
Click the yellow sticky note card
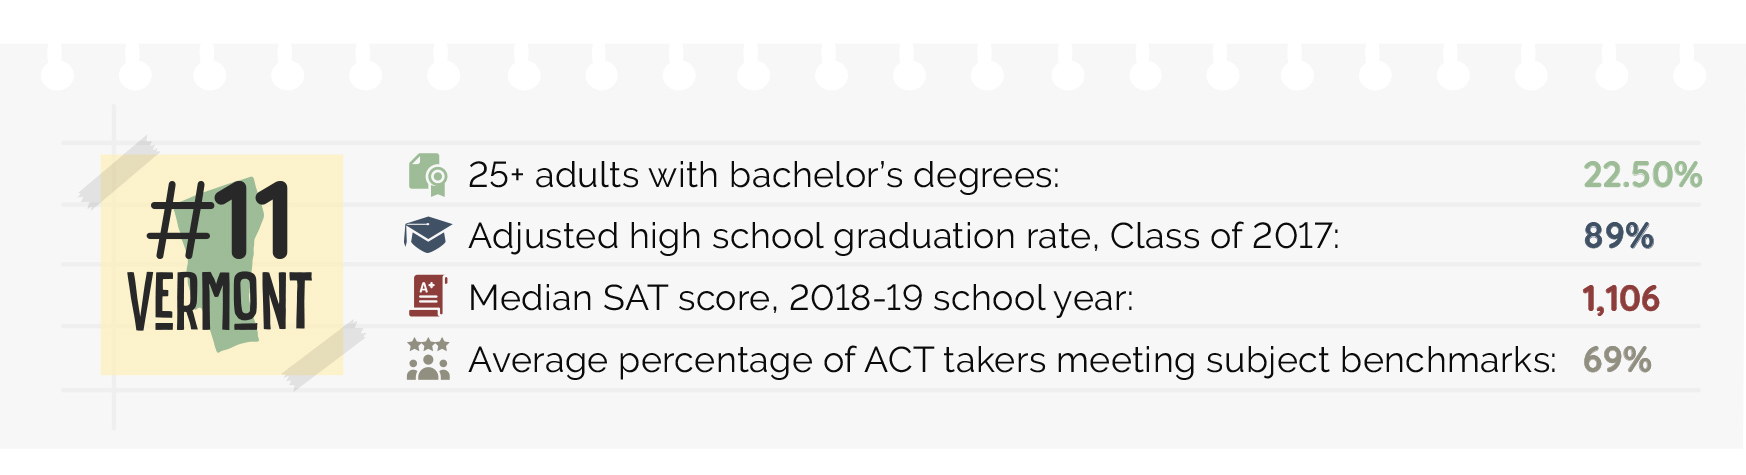point(222,264)
